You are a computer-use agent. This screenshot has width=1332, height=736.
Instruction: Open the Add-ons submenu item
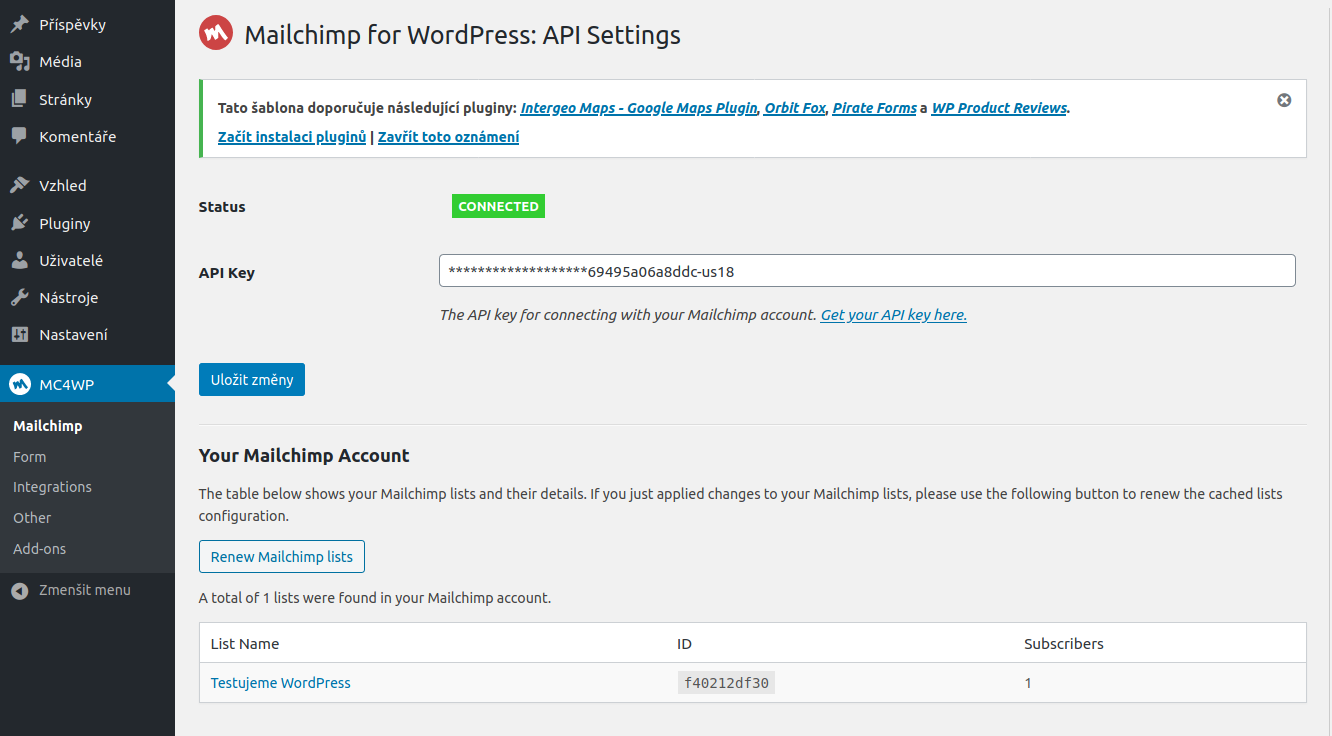point(40,549)
